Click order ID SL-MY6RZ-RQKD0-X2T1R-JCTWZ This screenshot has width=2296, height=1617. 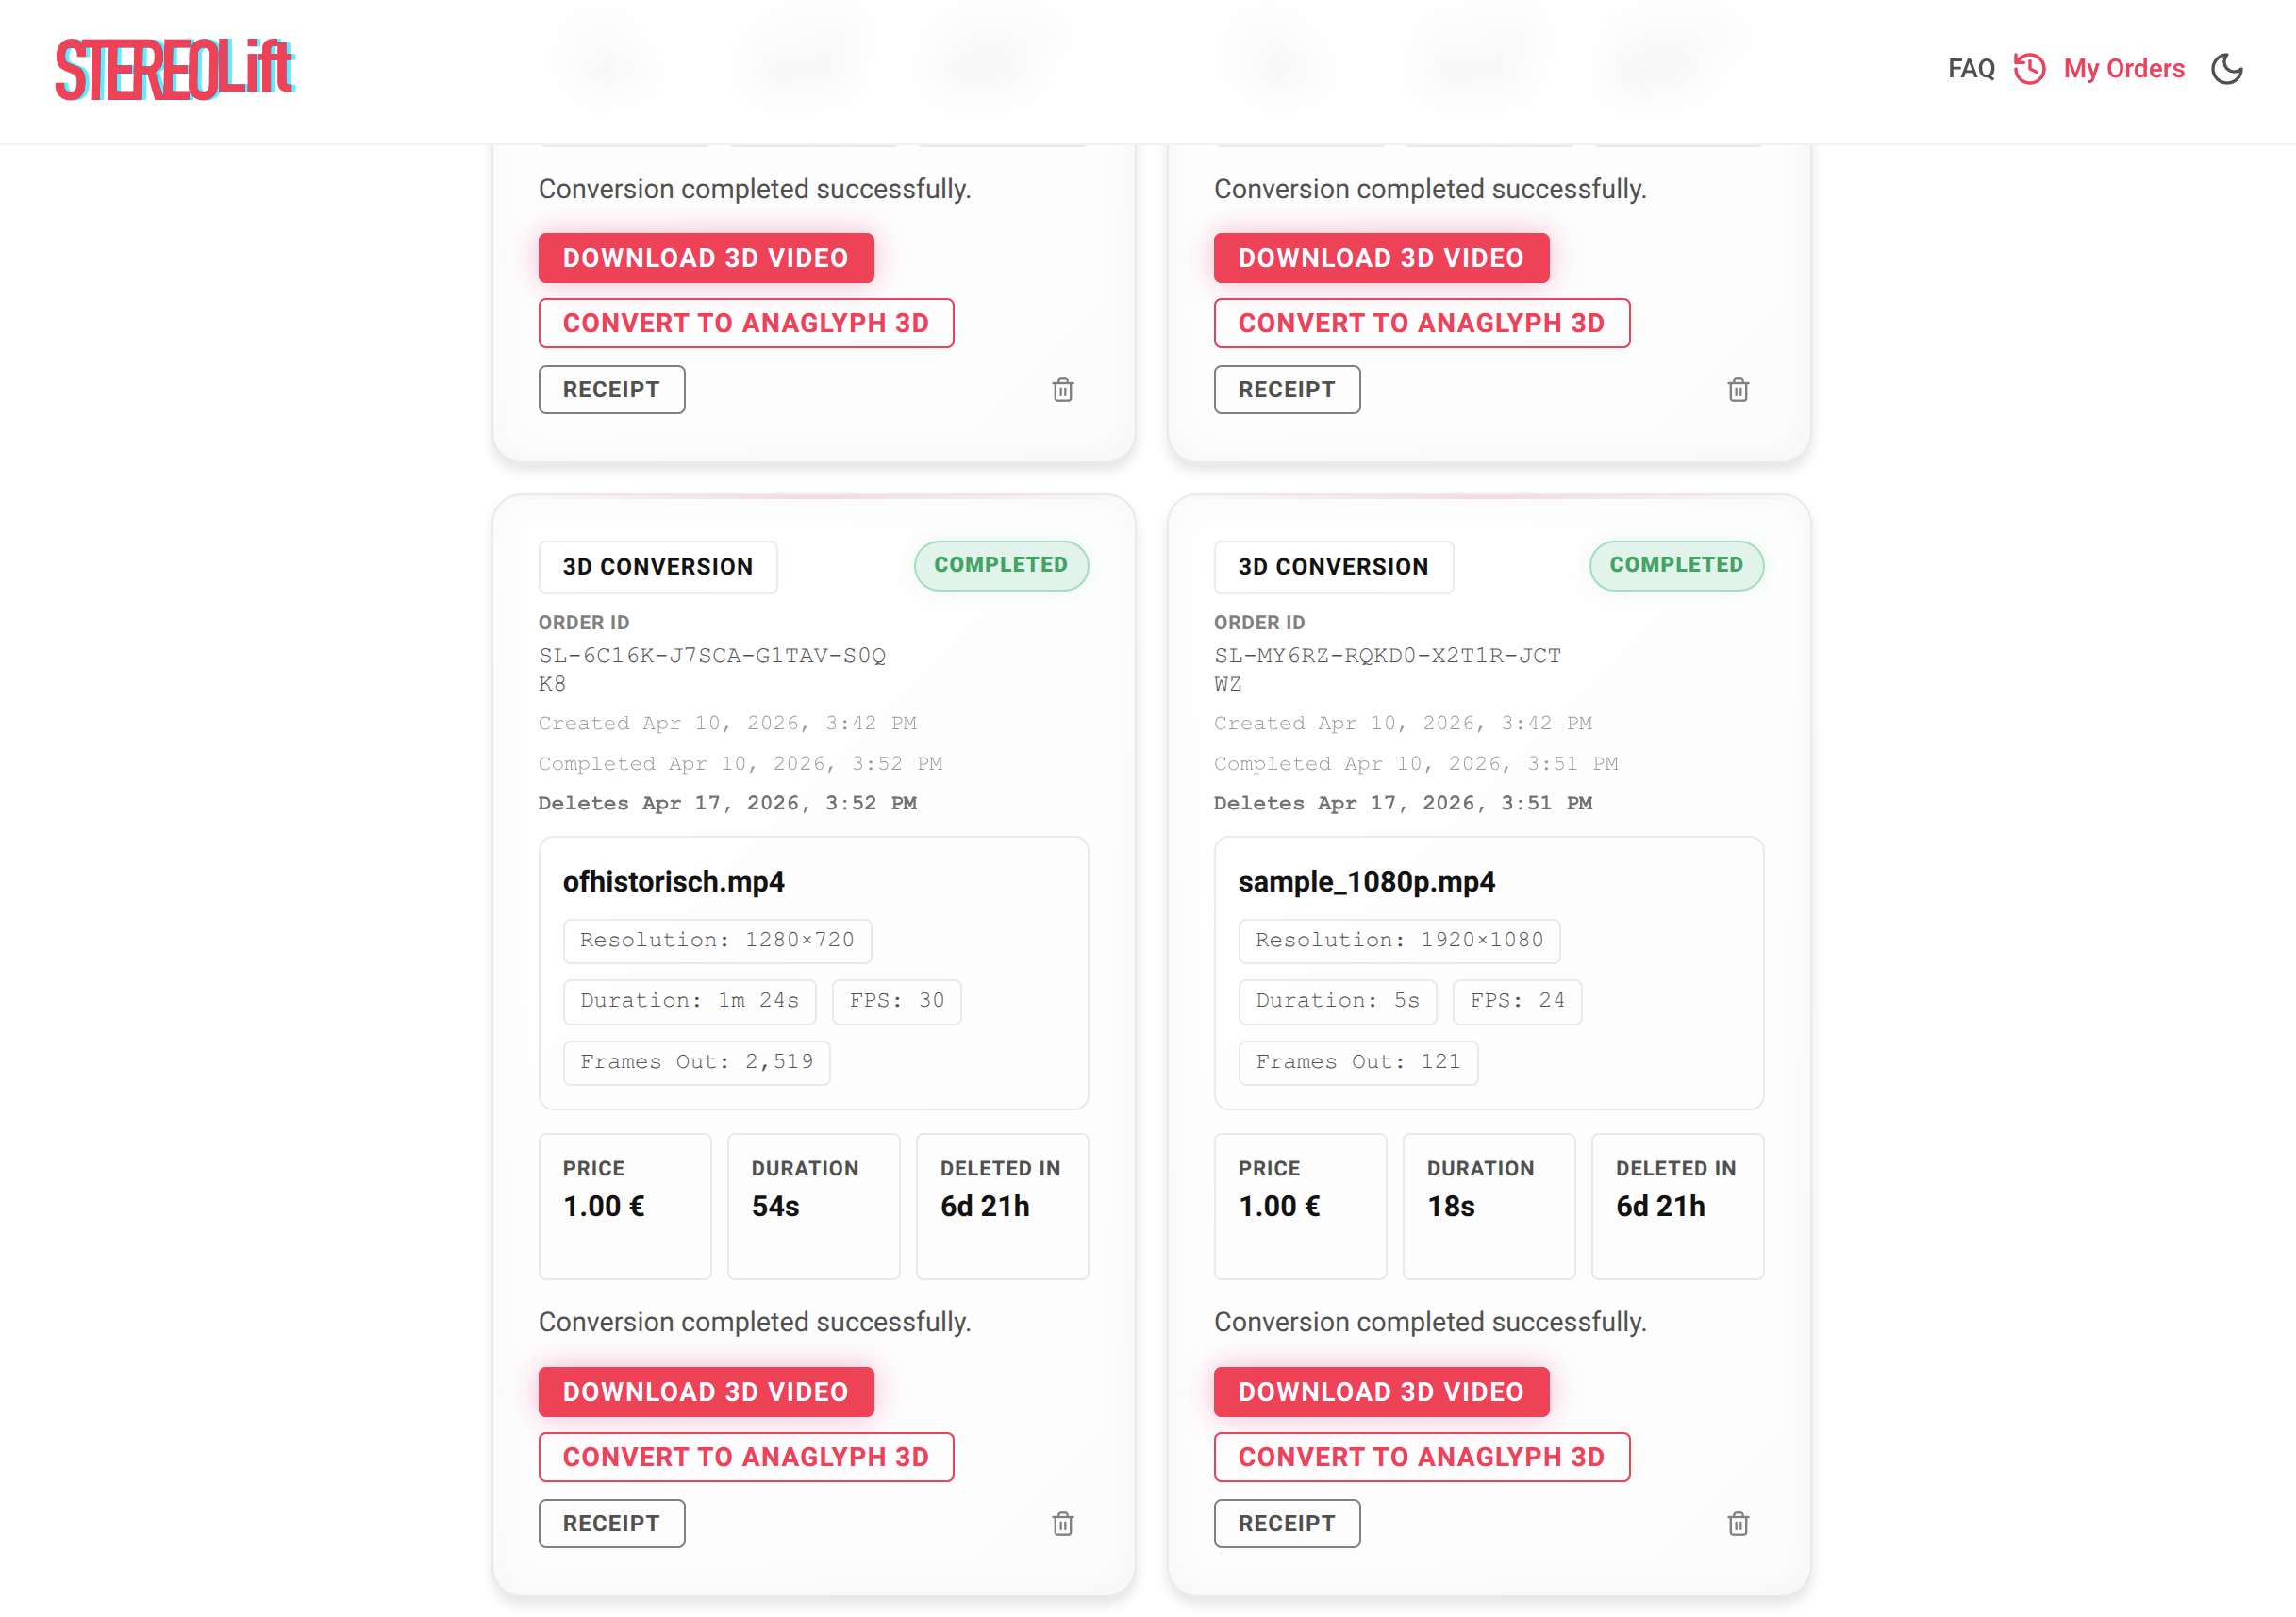pyautogui.click(x=1386, y=657)
